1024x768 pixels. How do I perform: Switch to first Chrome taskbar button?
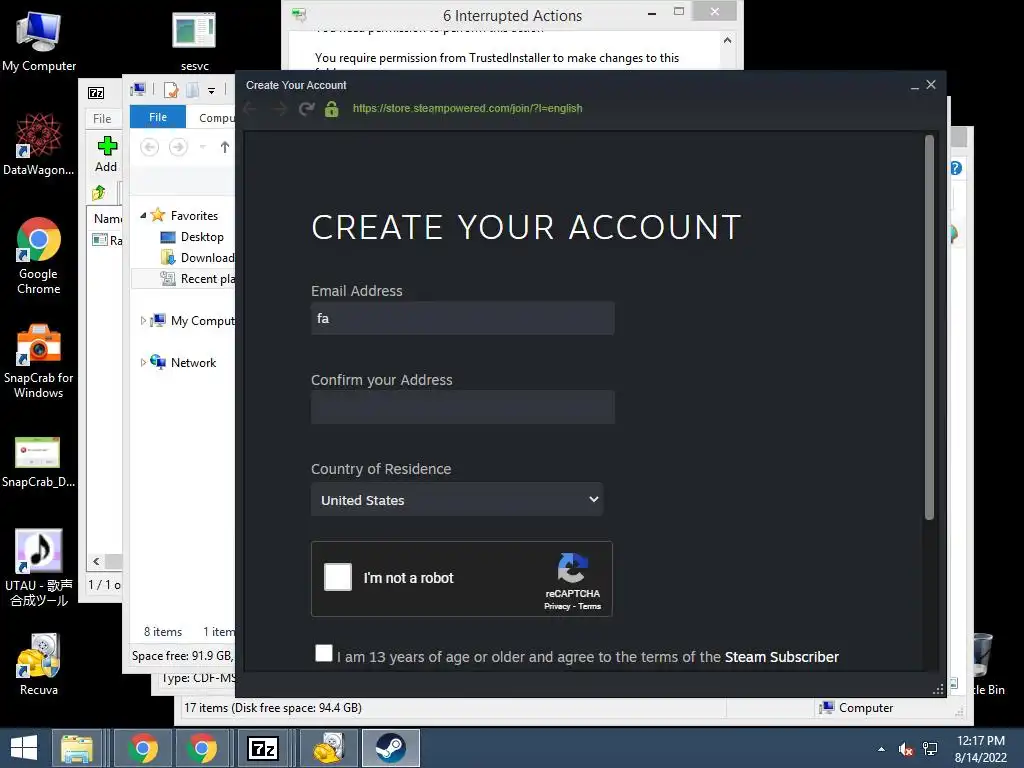click(143, 748)
